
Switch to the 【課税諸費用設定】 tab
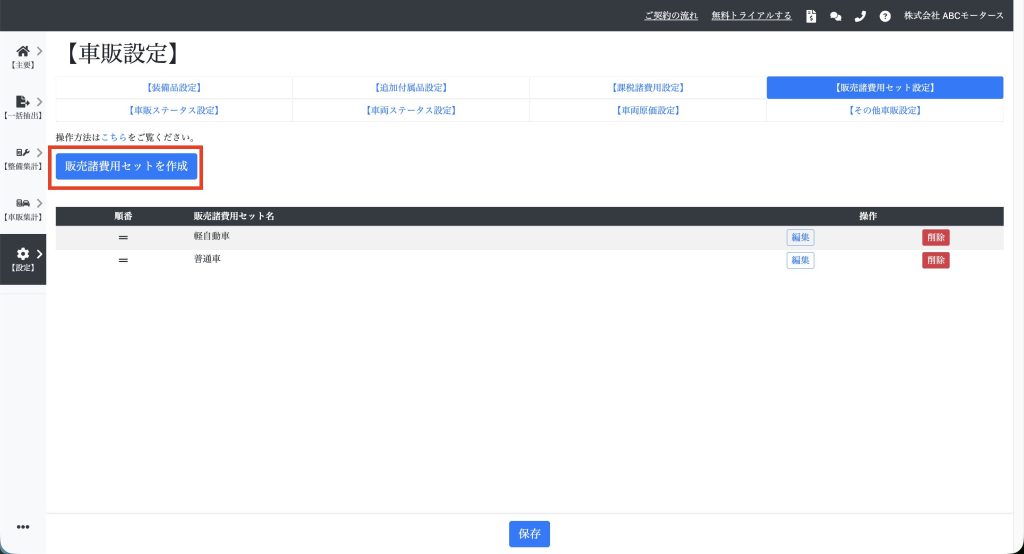(647, 88)
